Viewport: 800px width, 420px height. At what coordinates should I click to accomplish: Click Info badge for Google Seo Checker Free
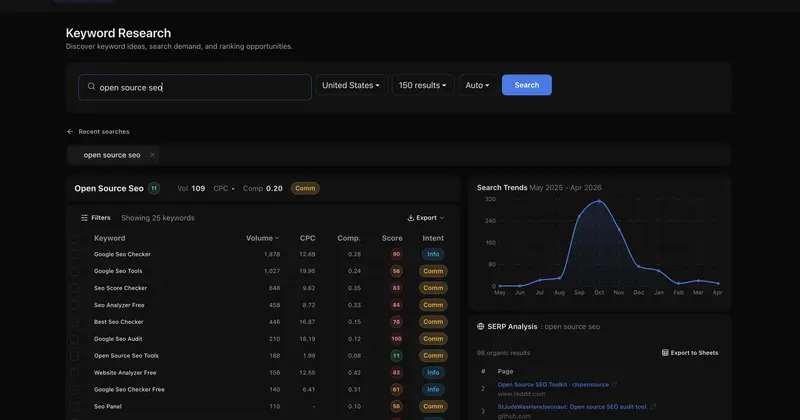433,389
